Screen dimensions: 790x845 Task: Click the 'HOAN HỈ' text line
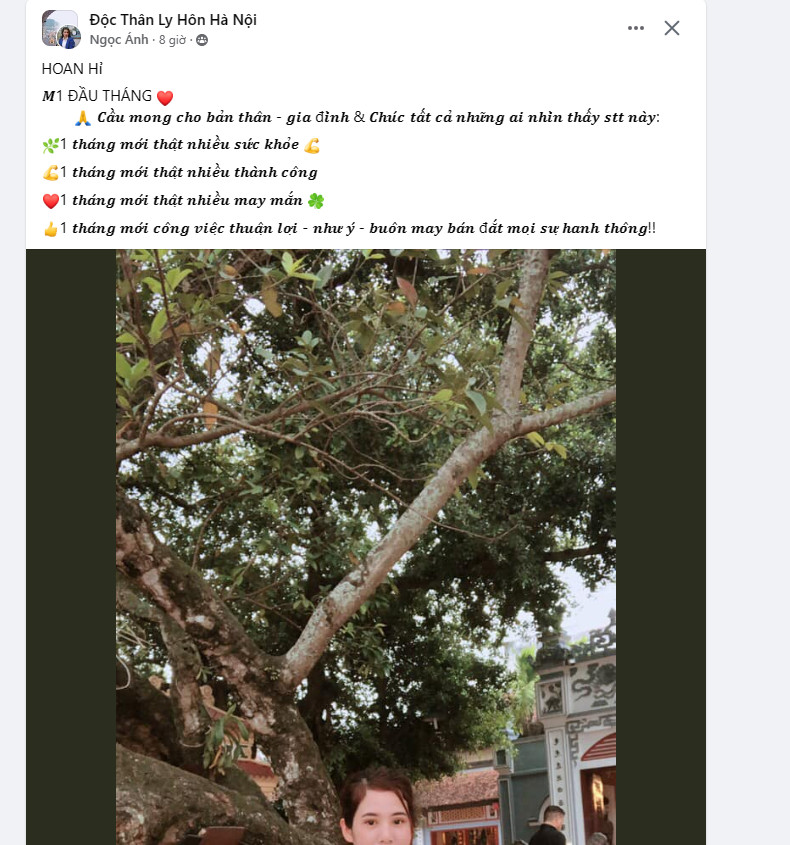point(72,68)
